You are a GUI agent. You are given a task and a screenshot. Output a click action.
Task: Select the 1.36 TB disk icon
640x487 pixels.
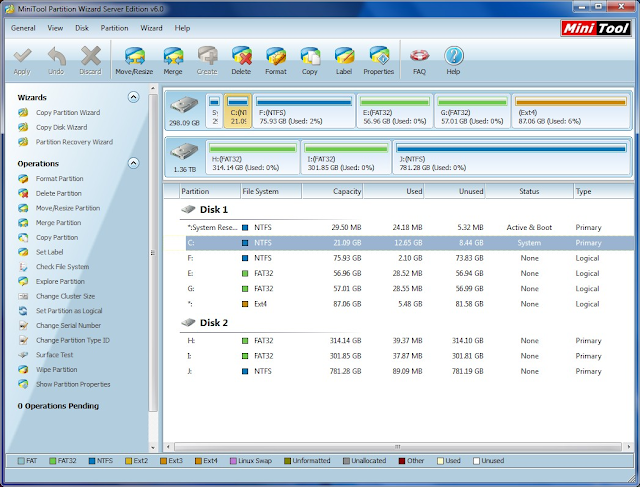point(184,157)
